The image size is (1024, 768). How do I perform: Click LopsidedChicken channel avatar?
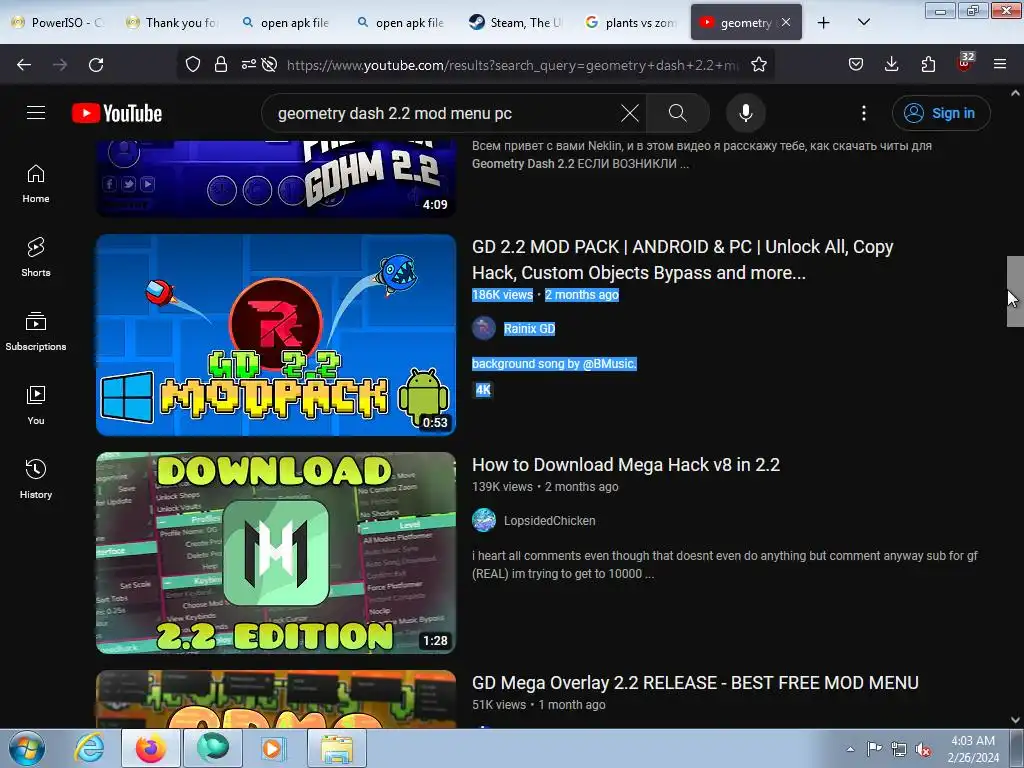[484, 520]
